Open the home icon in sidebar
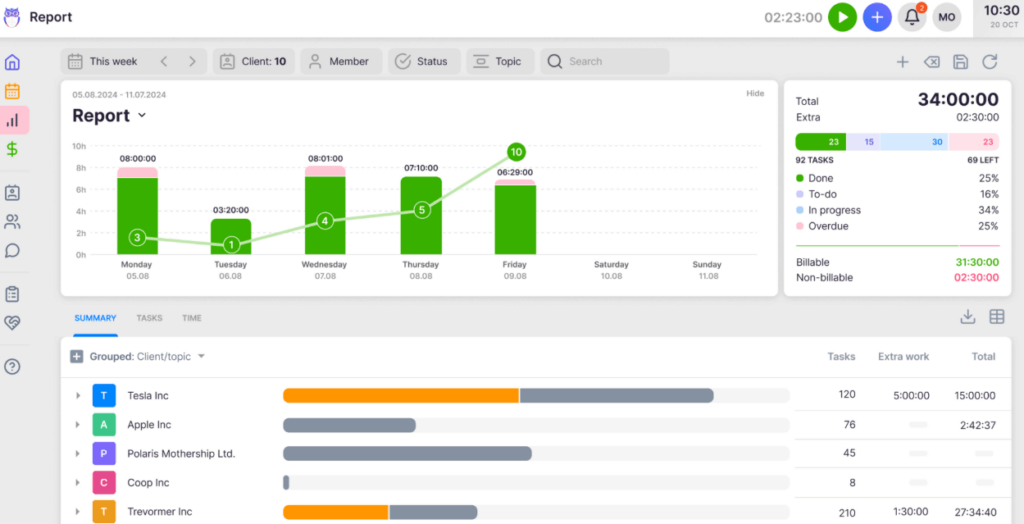1024x524 pixels. click(x=13, y=62)
